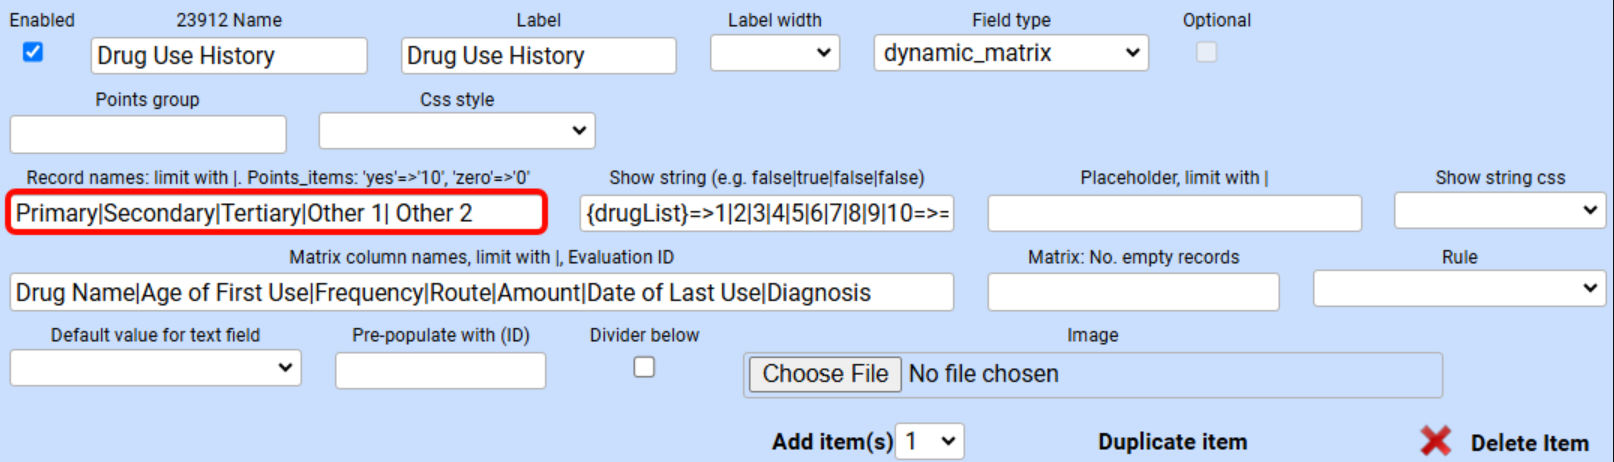
Task: Expand the Css style dropdown
Action: [x=456, y=131]
